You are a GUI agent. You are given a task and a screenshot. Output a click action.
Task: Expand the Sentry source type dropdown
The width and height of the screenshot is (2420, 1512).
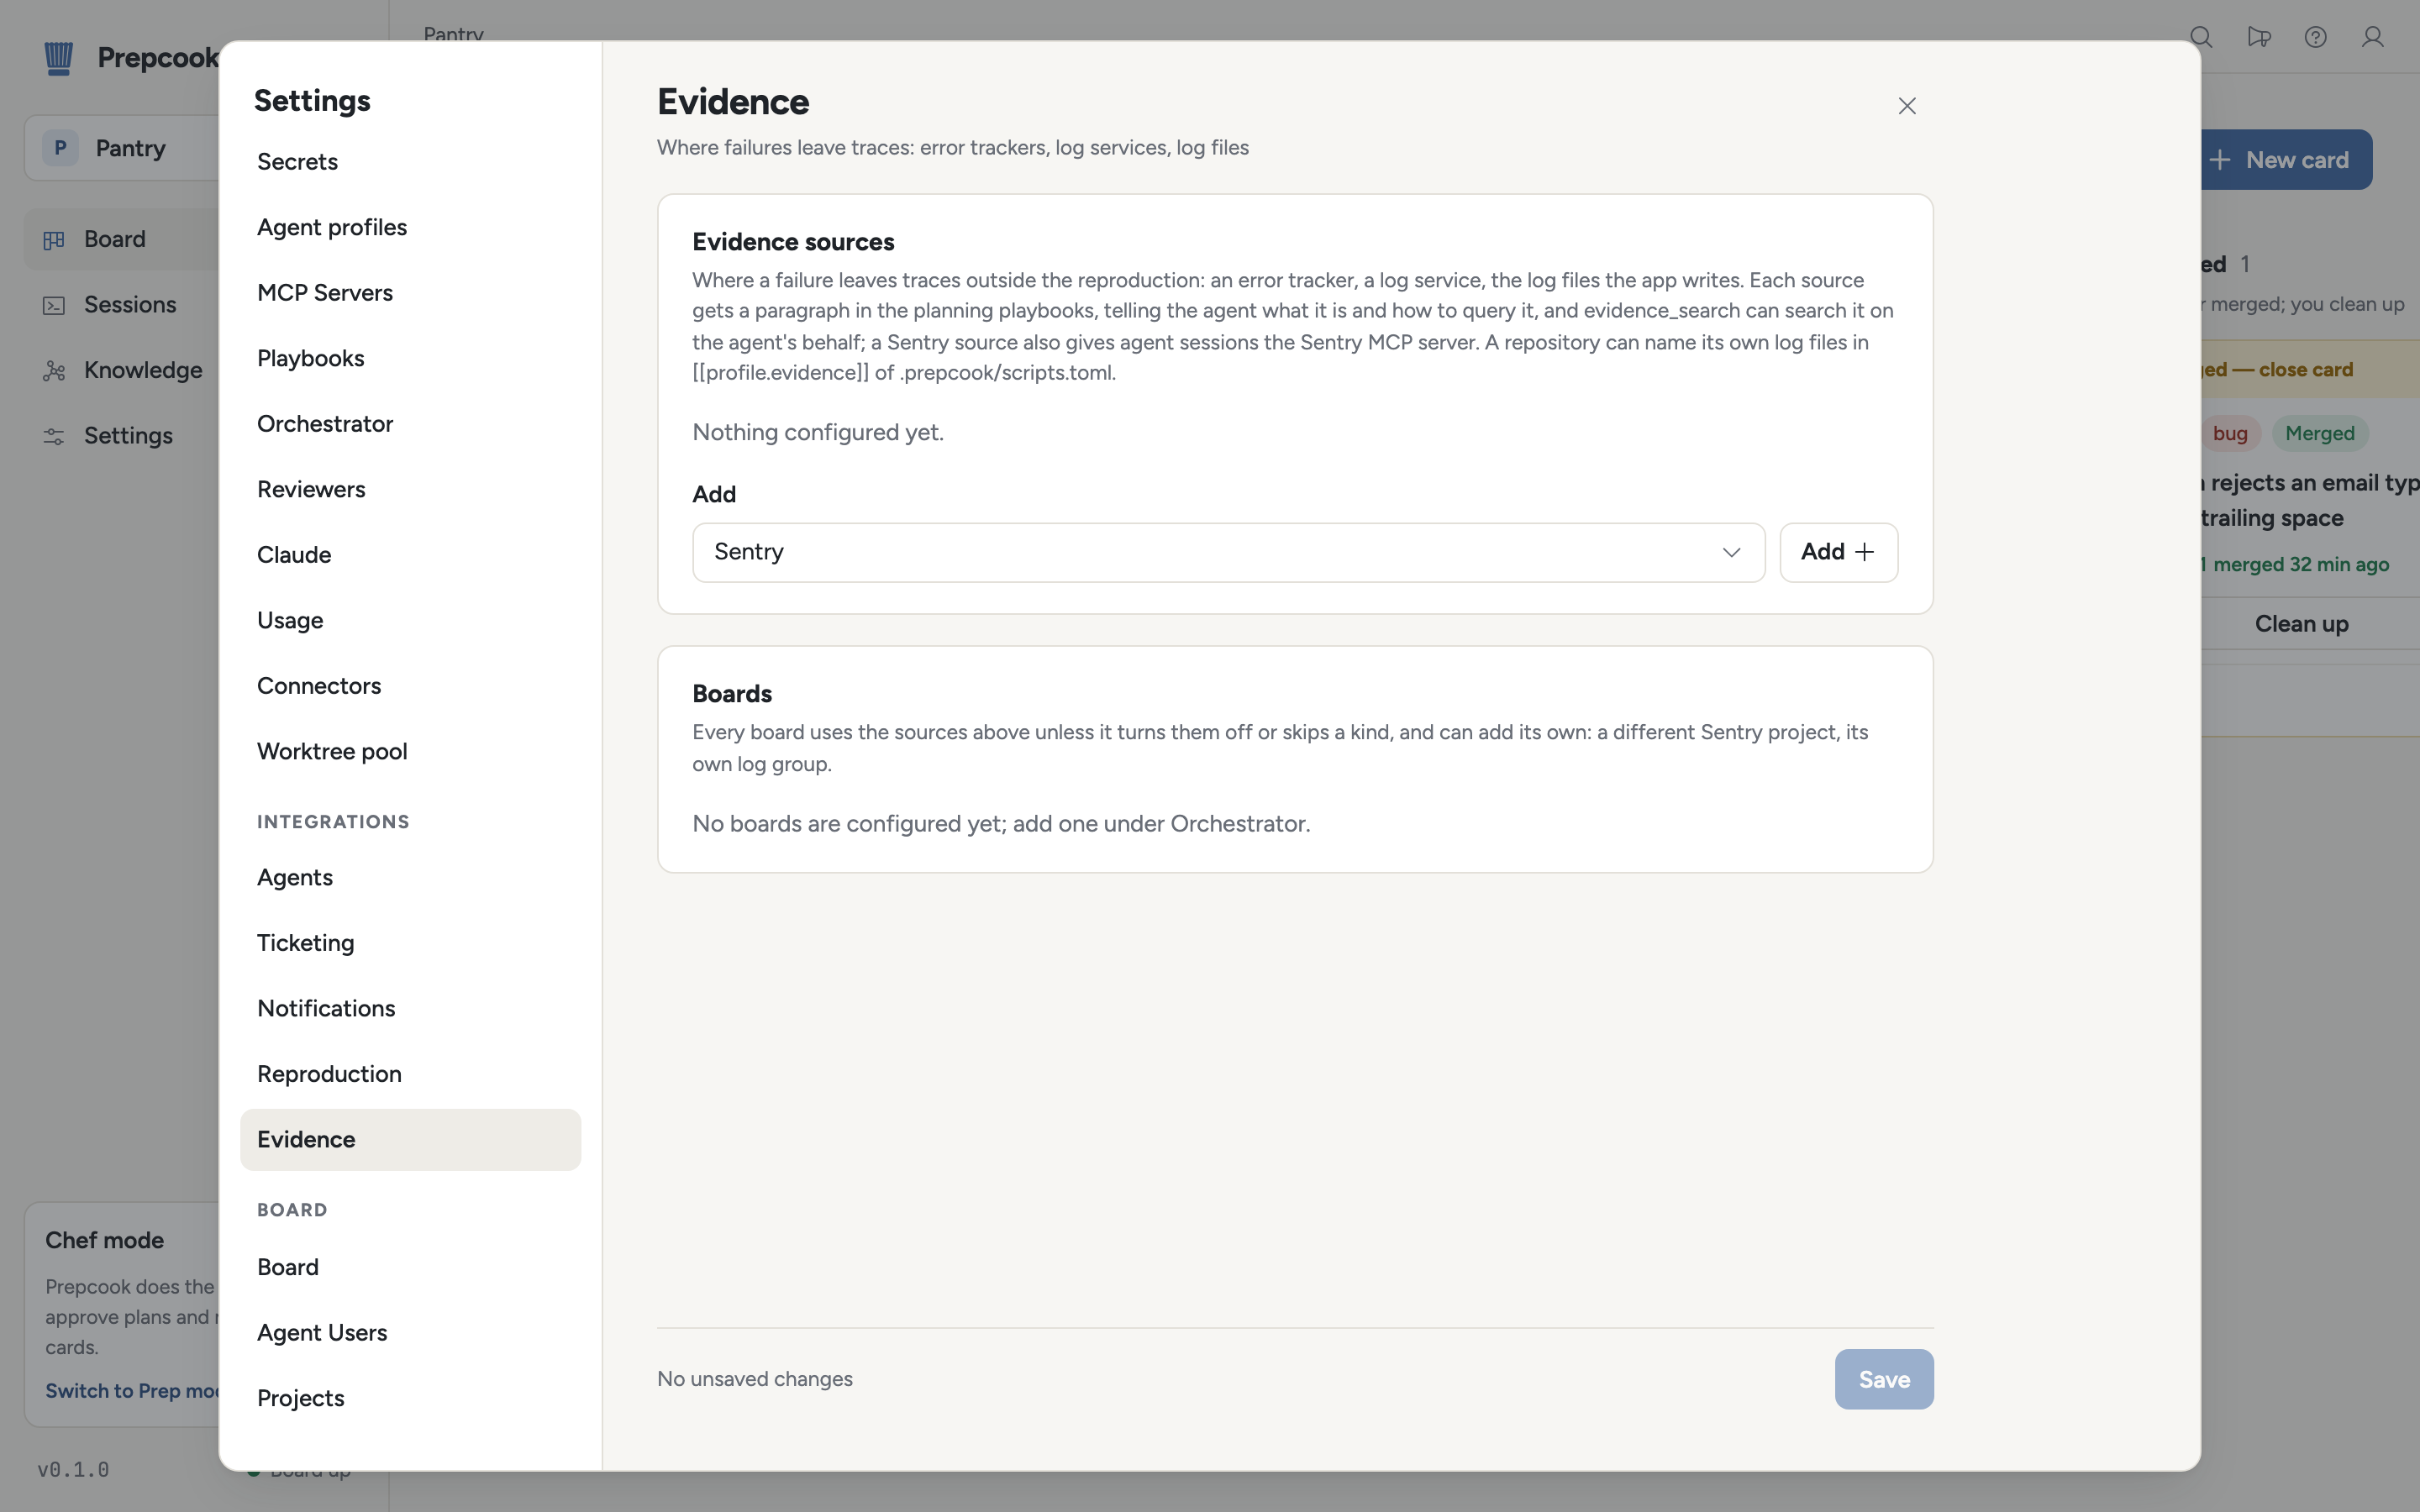[x=1228, y=552]
